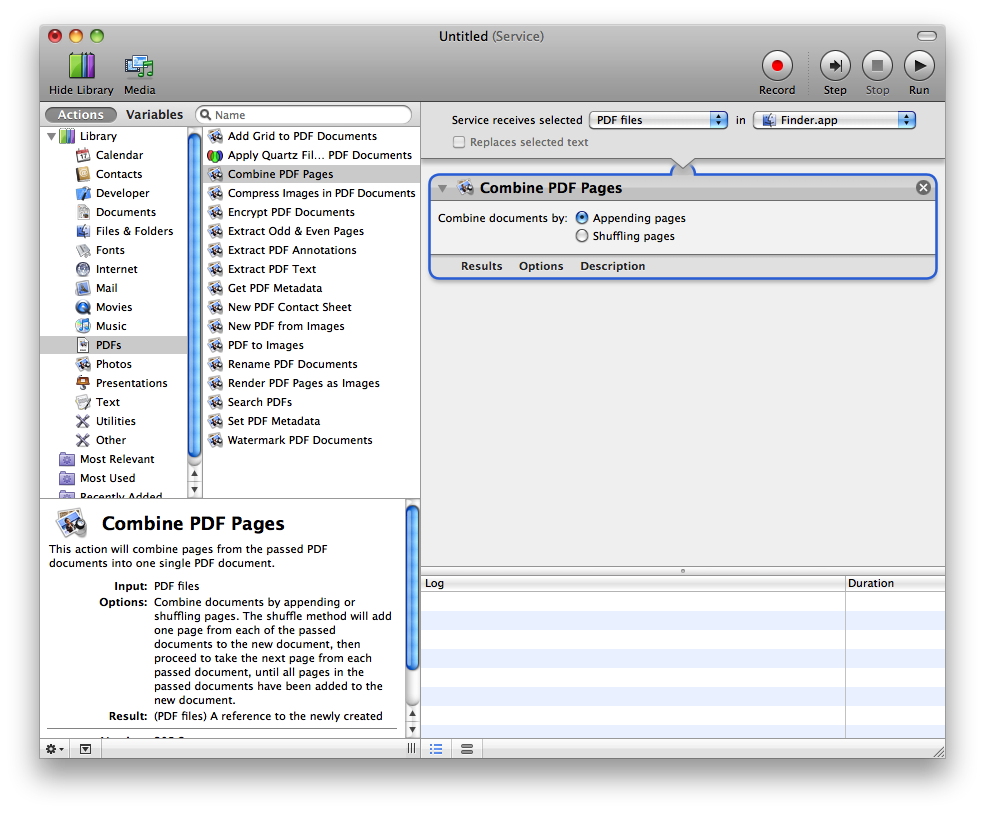This screenshot has width=985, height=813.
Task: Click the Step toolbar icon
Action: (x=835, y=67)
